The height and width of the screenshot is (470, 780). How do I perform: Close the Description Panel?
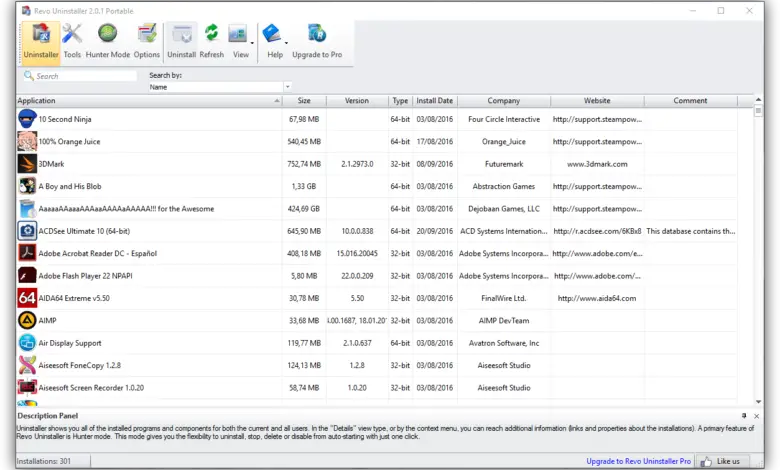click(757, 415)
